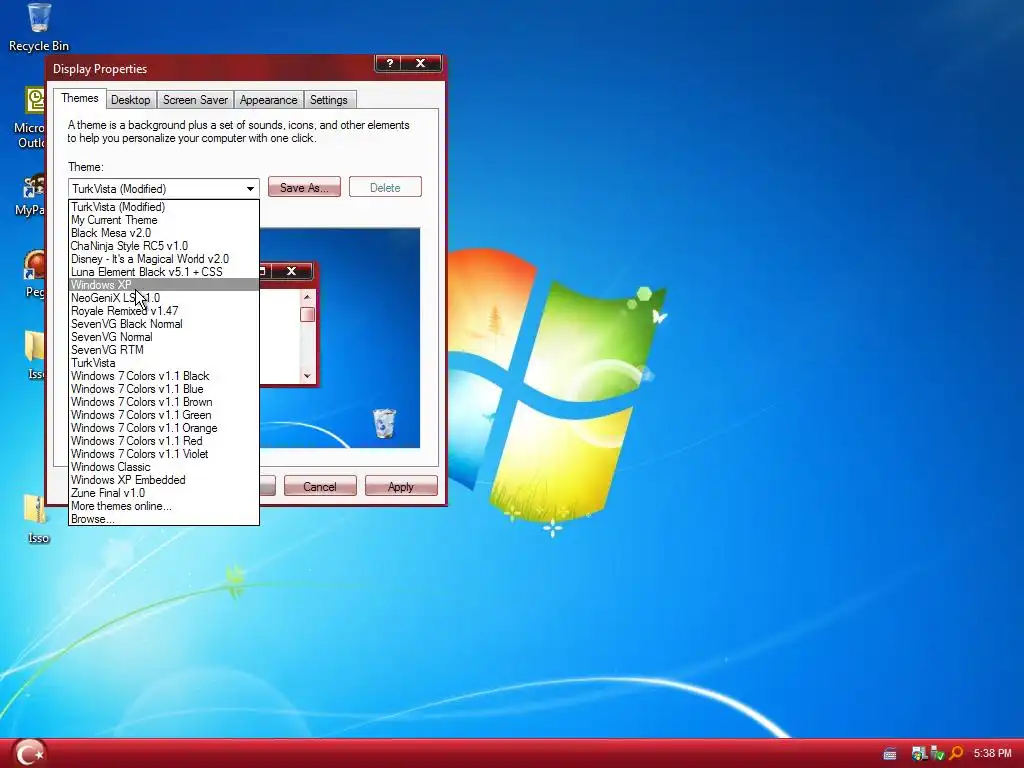The width and height of the screenshot is (1024, 768).
Task: Switch to the Desktop tab
Action: point(131,100)
